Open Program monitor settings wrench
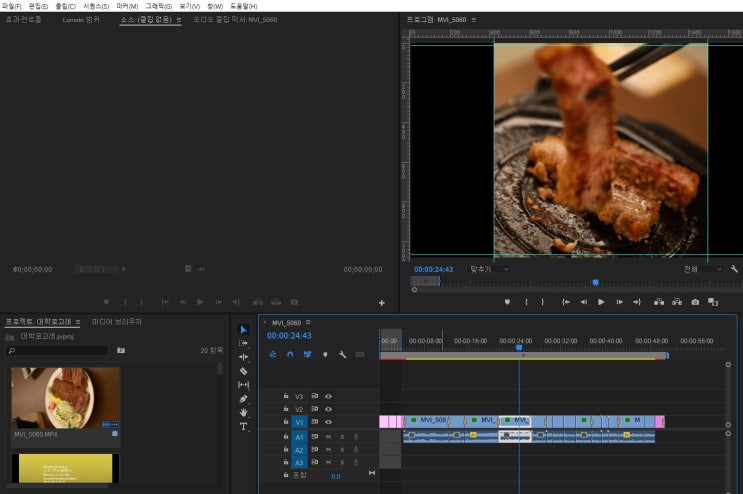743x494 pixels. (733, 269)
